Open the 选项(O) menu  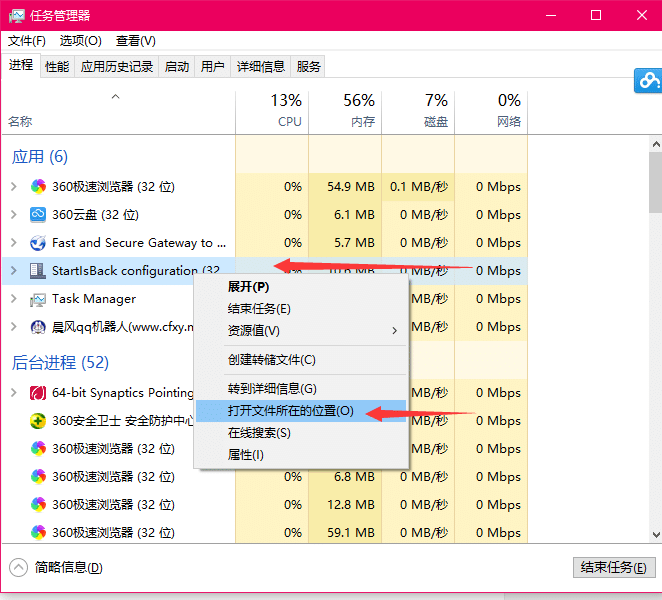pyautogui.click(x=81, y=41)
